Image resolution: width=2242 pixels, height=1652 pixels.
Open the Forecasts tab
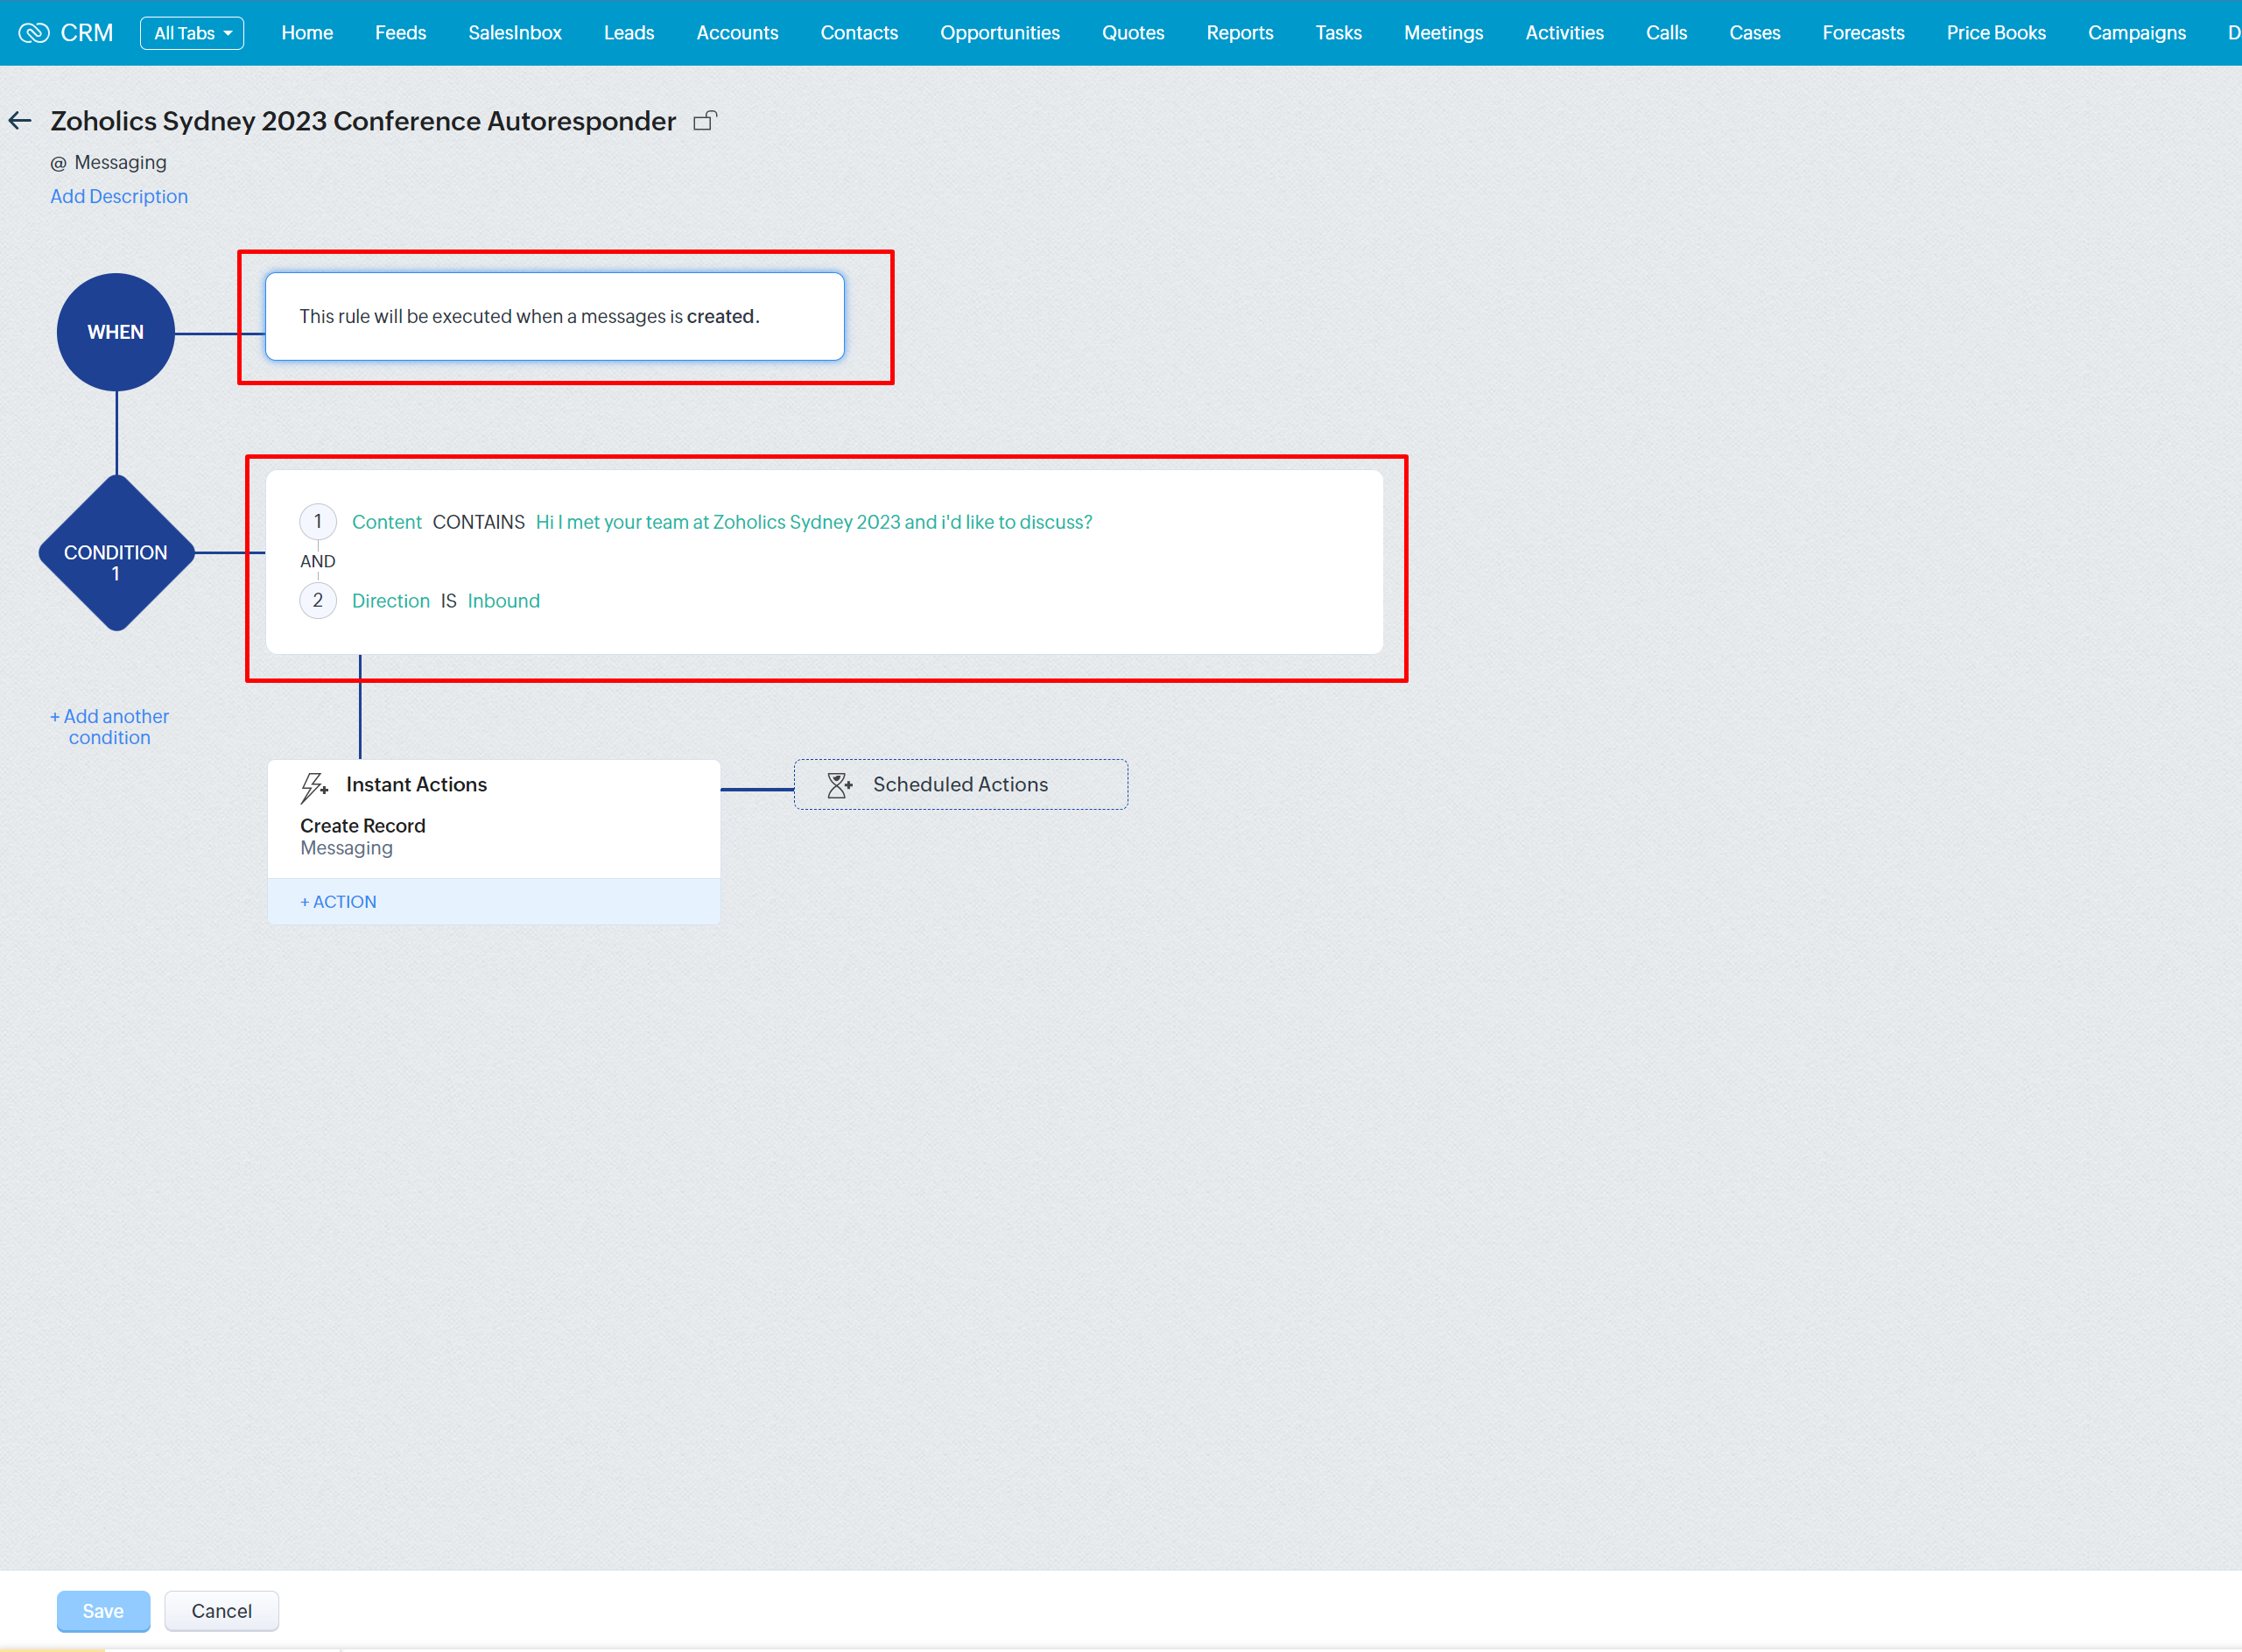pyautogui.click(x=1863, y=33)
